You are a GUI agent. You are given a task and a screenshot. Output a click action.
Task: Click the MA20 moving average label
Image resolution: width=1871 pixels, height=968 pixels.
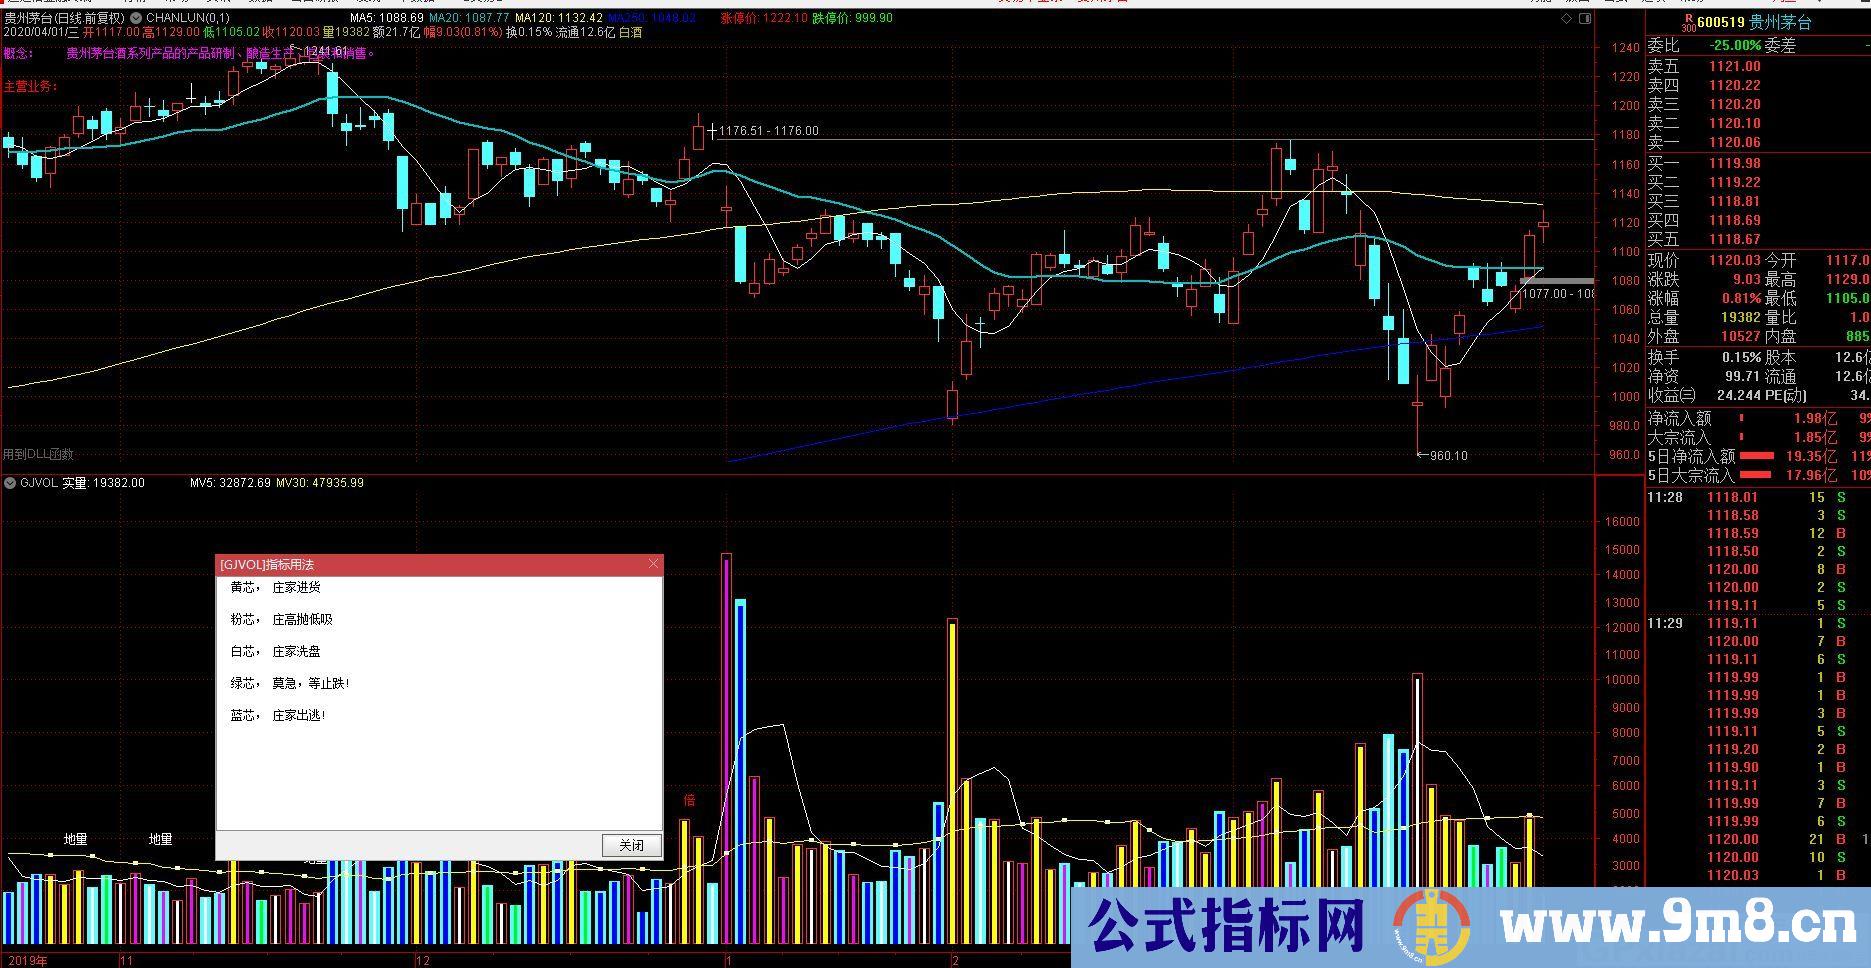[x=468, y=18]
